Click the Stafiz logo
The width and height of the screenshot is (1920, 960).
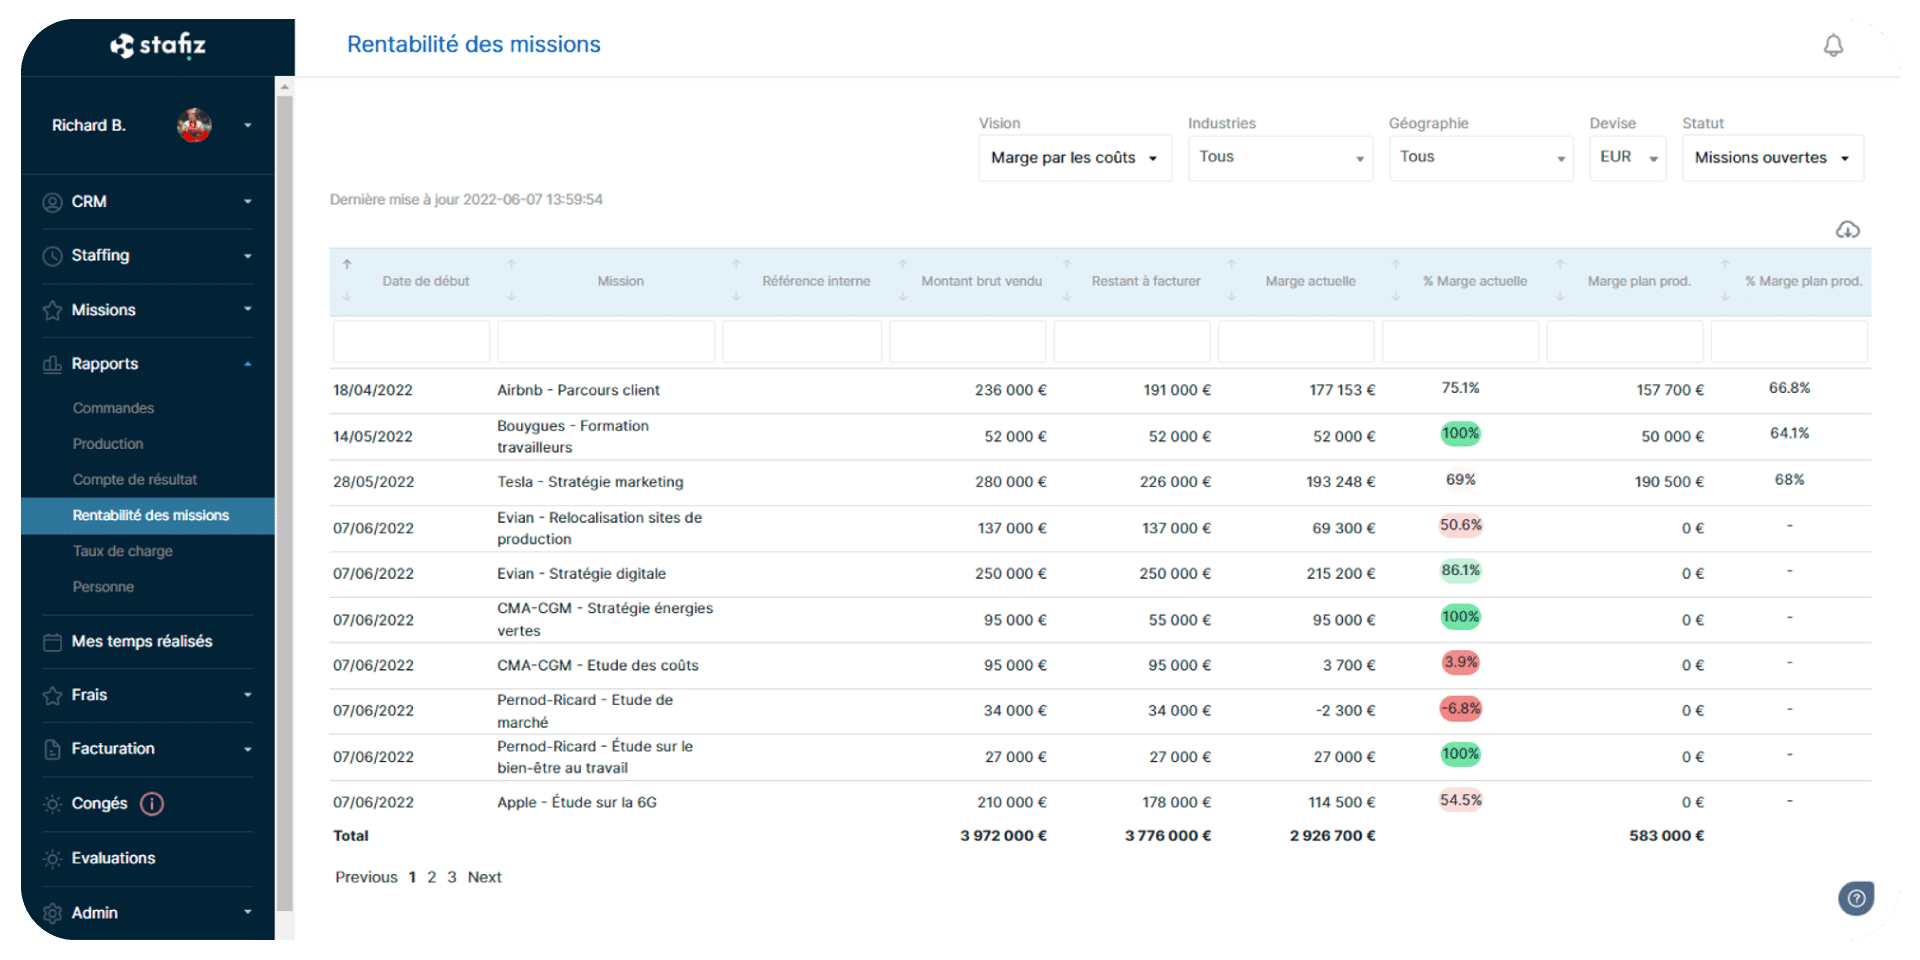(158, 45)
